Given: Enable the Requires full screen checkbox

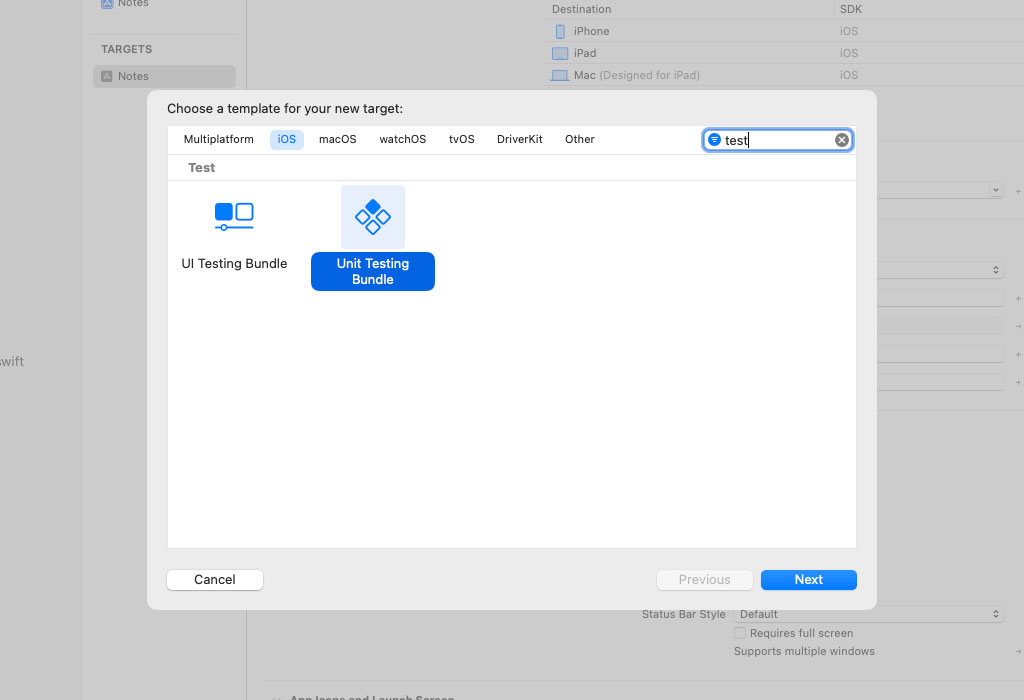Looking at the screenshot, I should (740, 633).
